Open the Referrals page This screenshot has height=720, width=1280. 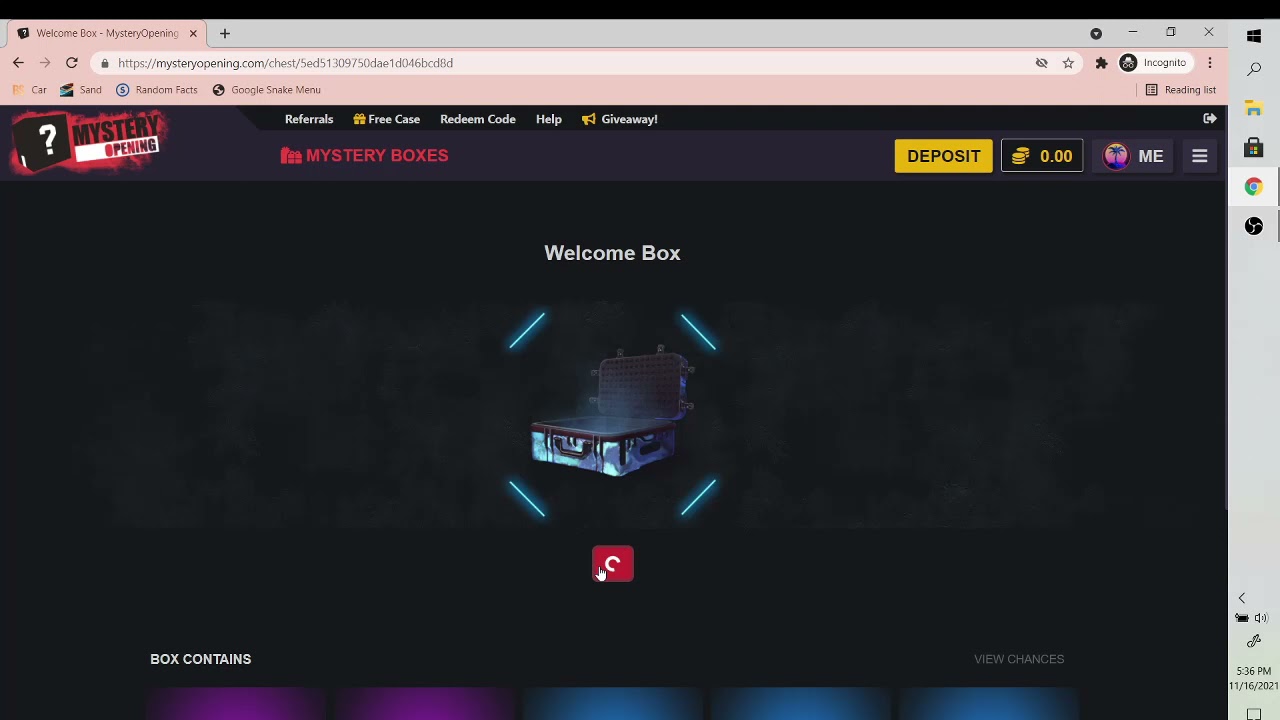[x=309, y=119]
